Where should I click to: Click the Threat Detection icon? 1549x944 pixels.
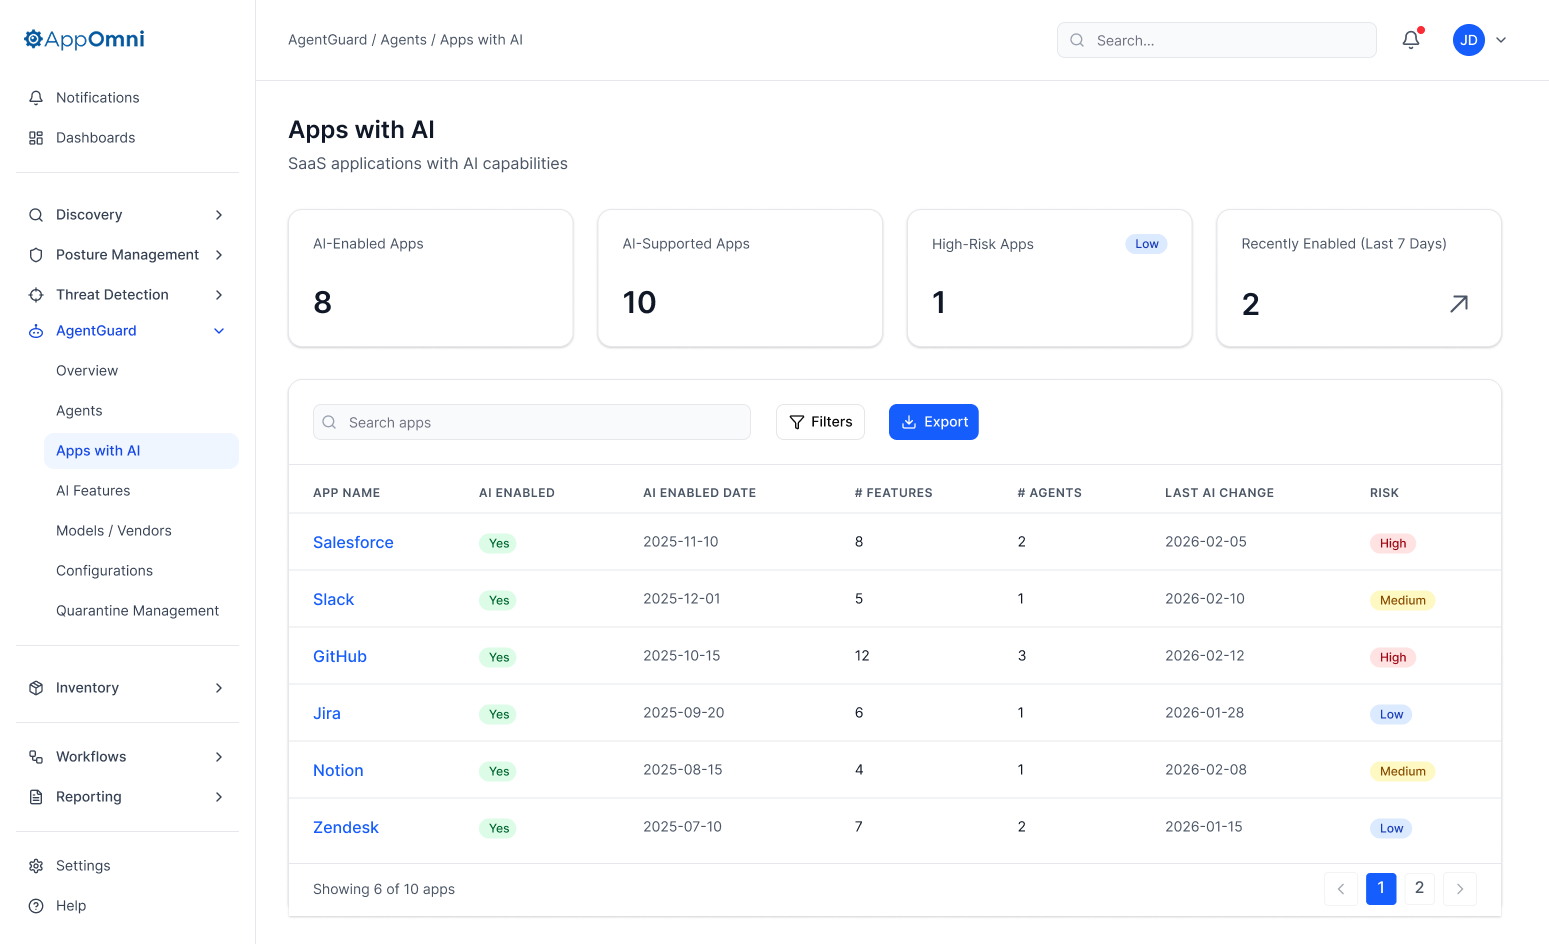(x=36, y=294)
